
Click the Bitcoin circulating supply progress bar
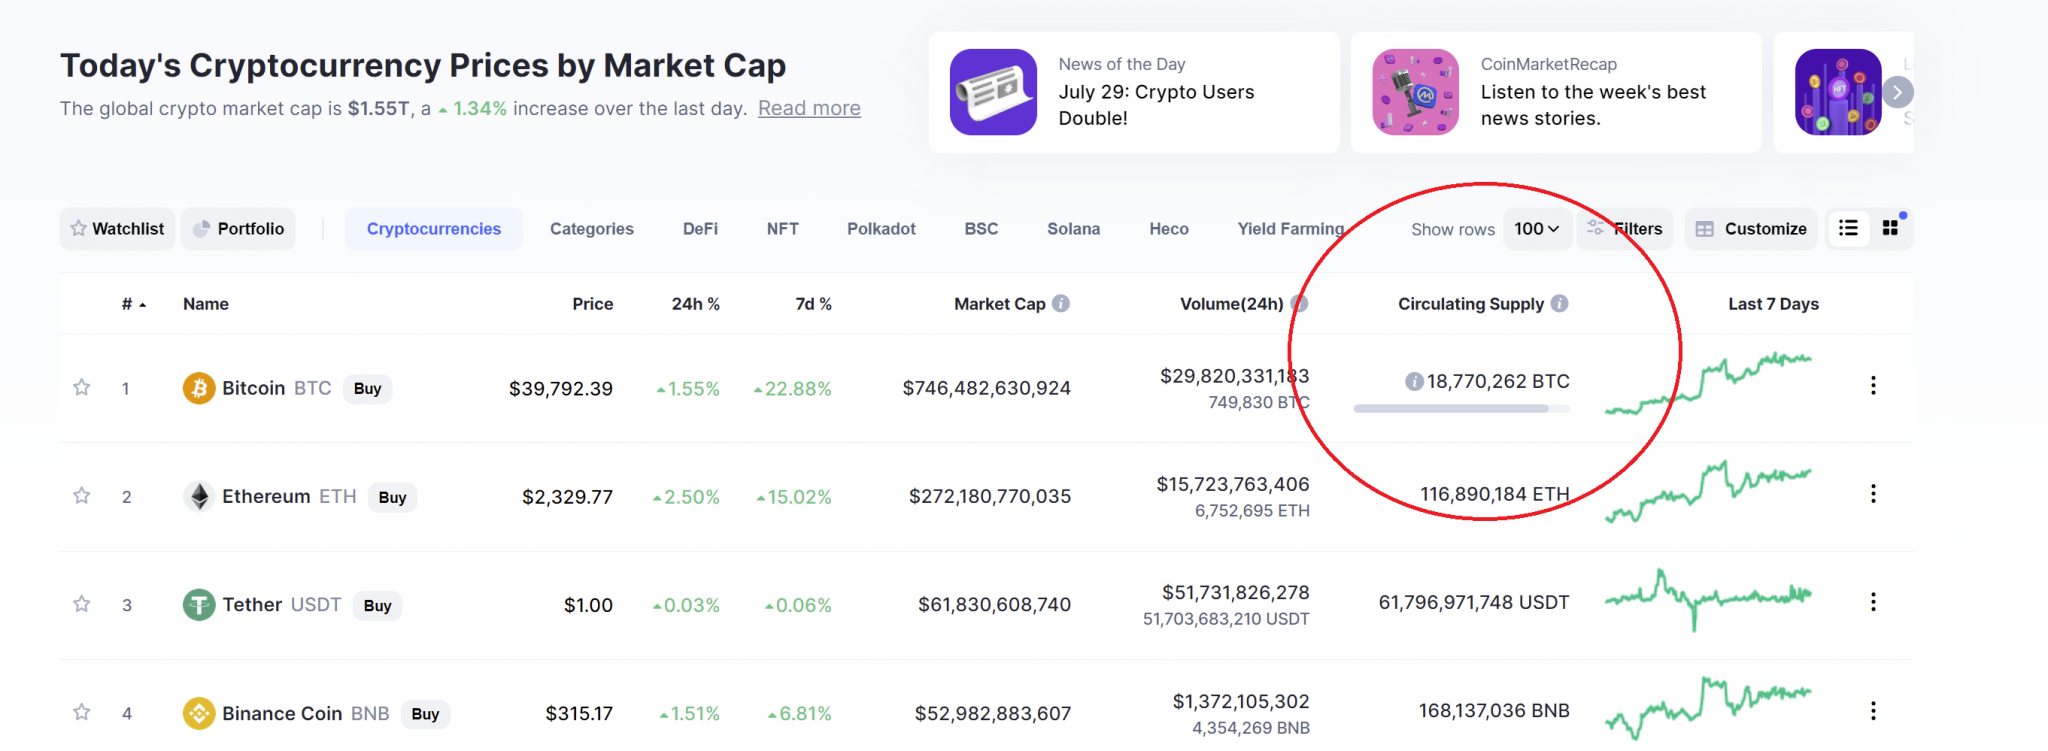(x=1461, y=409)
